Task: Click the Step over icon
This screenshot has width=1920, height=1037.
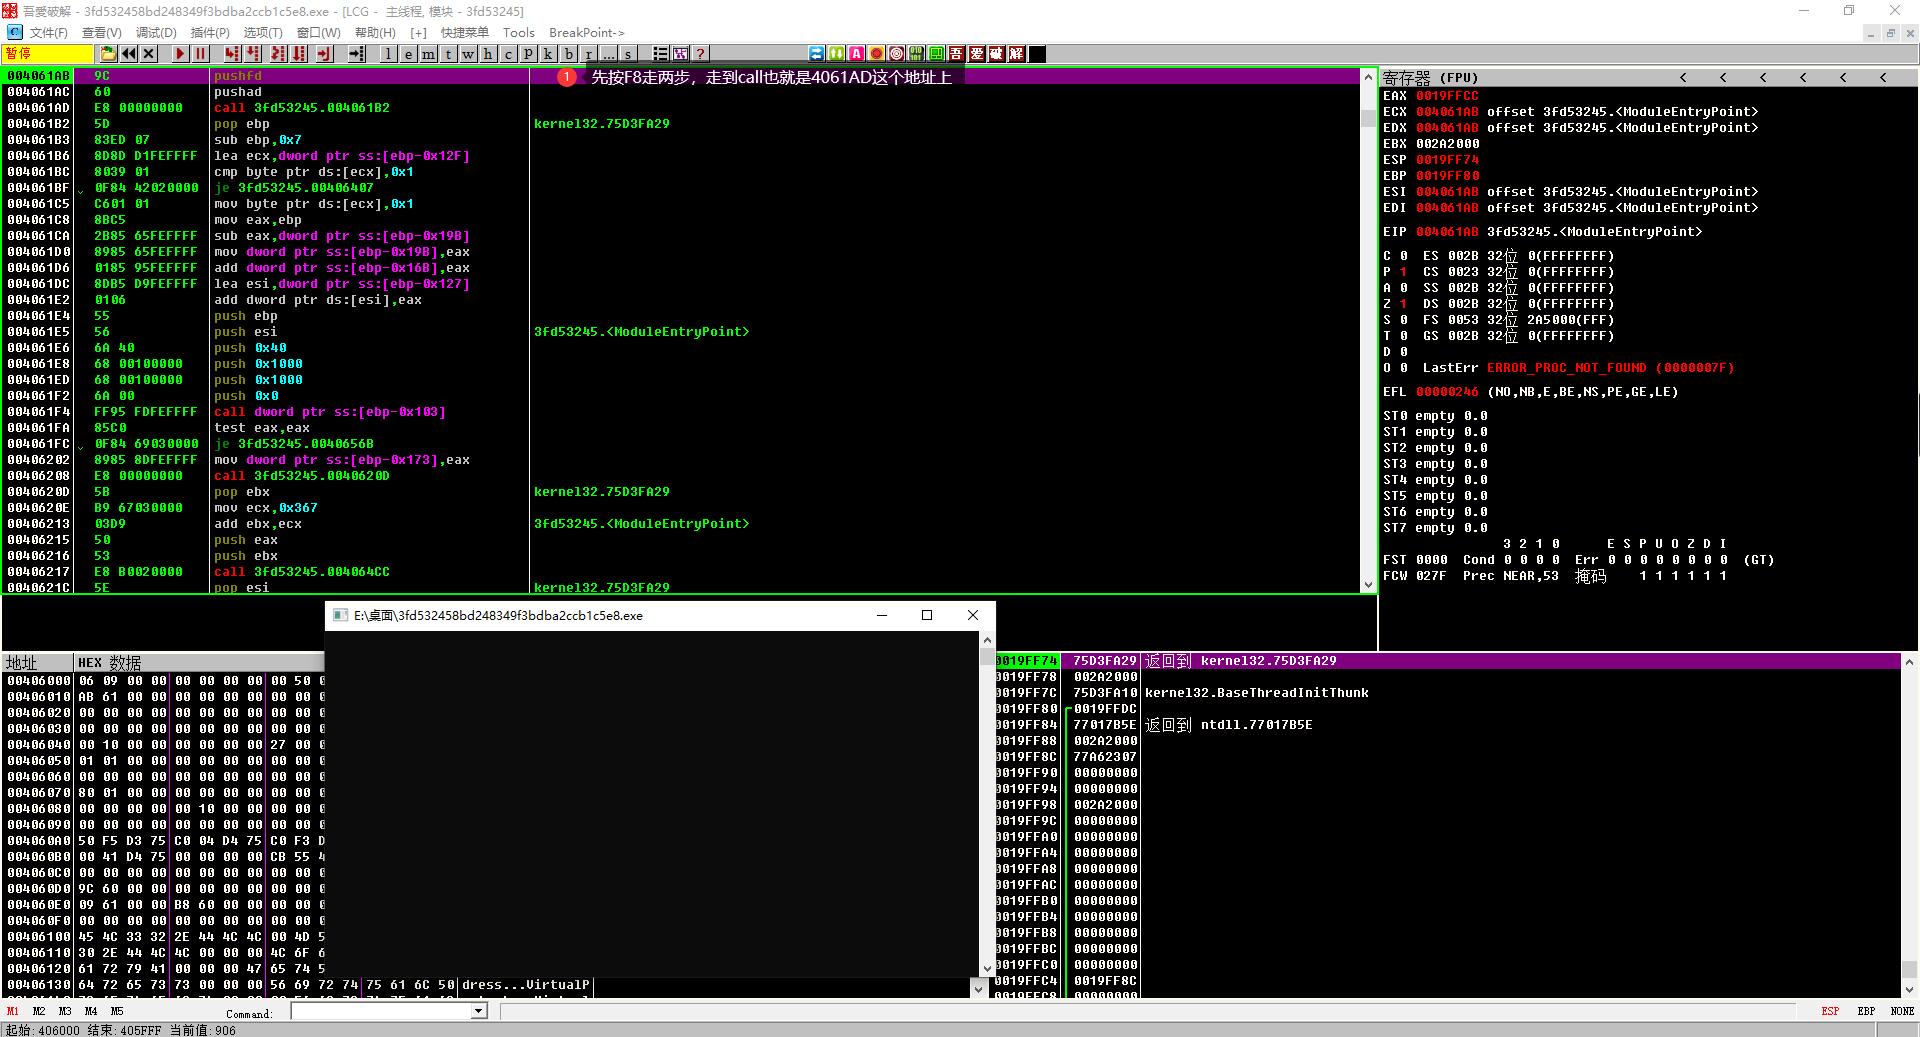Action: (253, 54)
